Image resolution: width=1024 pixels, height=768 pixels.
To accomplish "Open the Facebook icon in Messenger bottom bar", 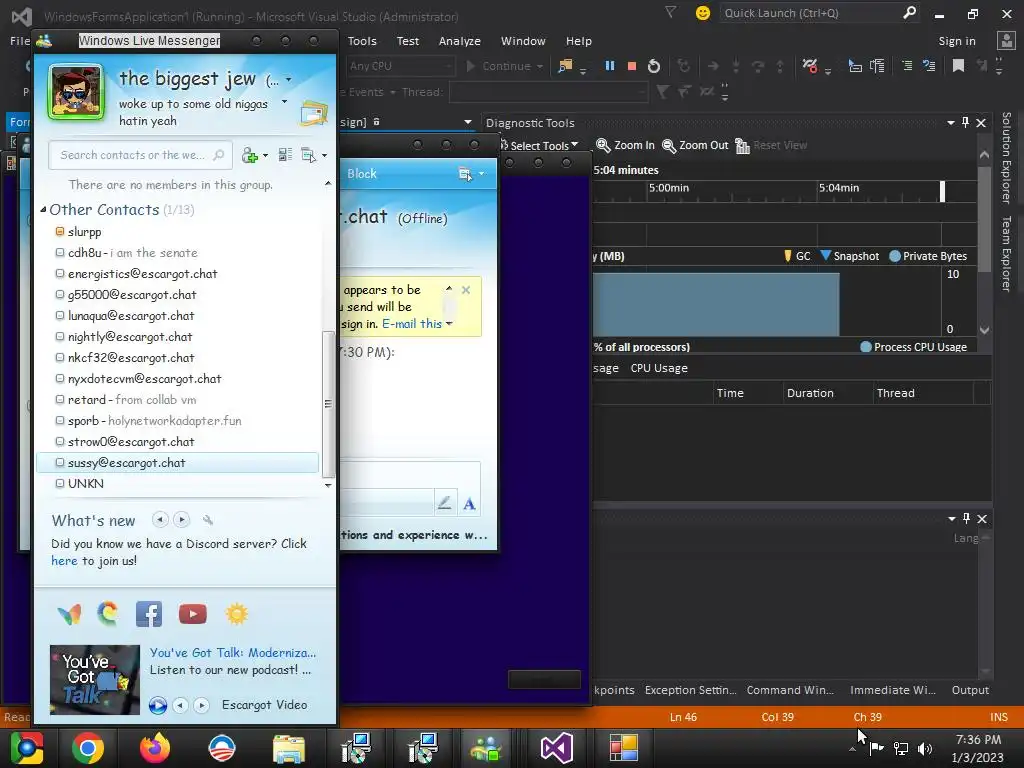I will [149, 614].
